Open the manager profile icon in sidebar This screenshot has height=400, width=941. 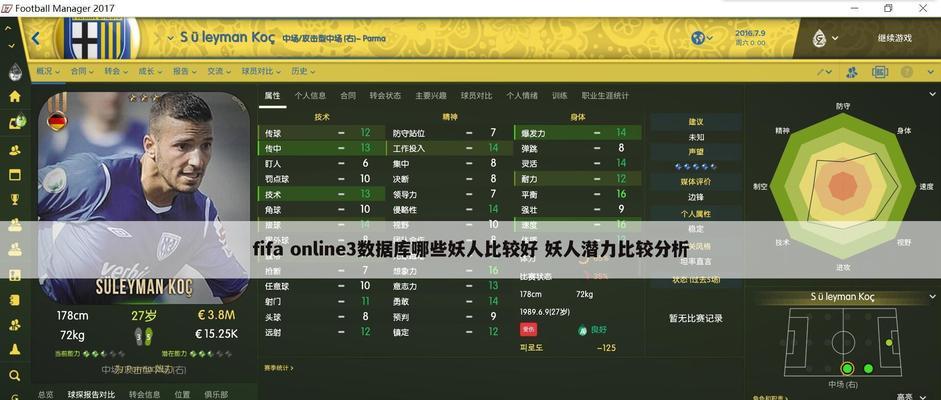15,72
